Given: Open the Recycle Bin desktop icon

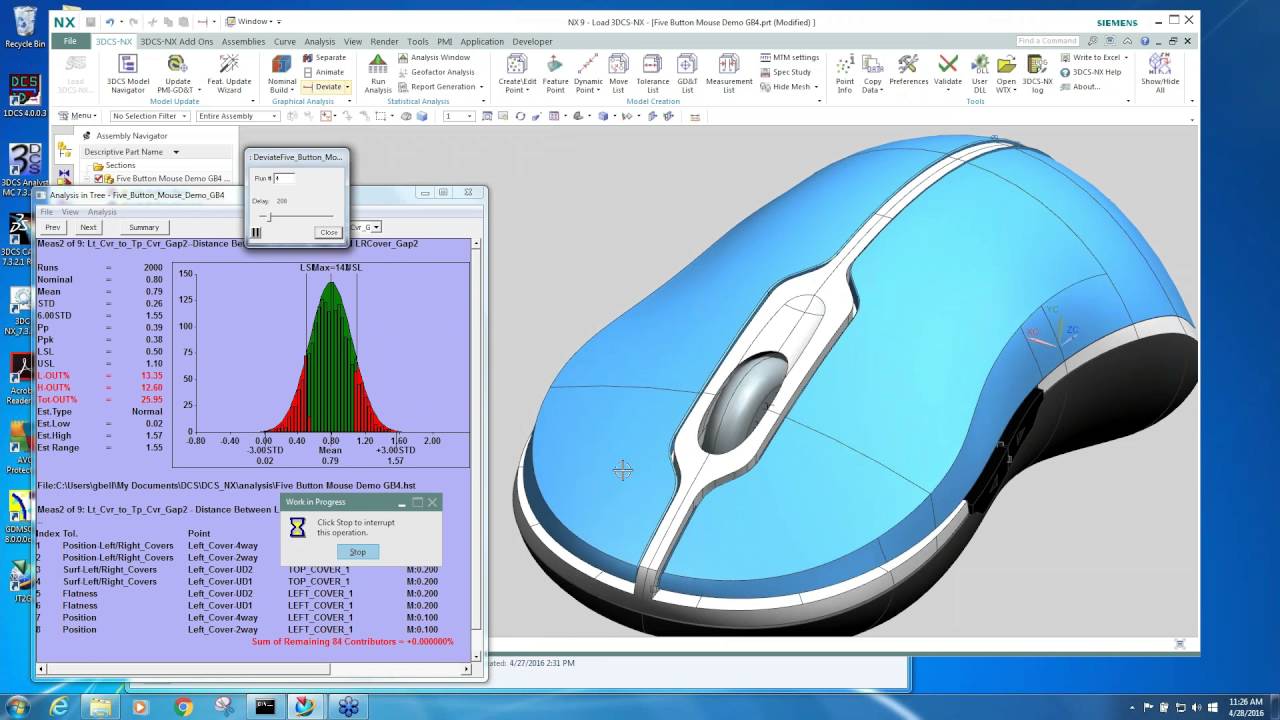Looking at the screenshot, I should click(24, 26).
